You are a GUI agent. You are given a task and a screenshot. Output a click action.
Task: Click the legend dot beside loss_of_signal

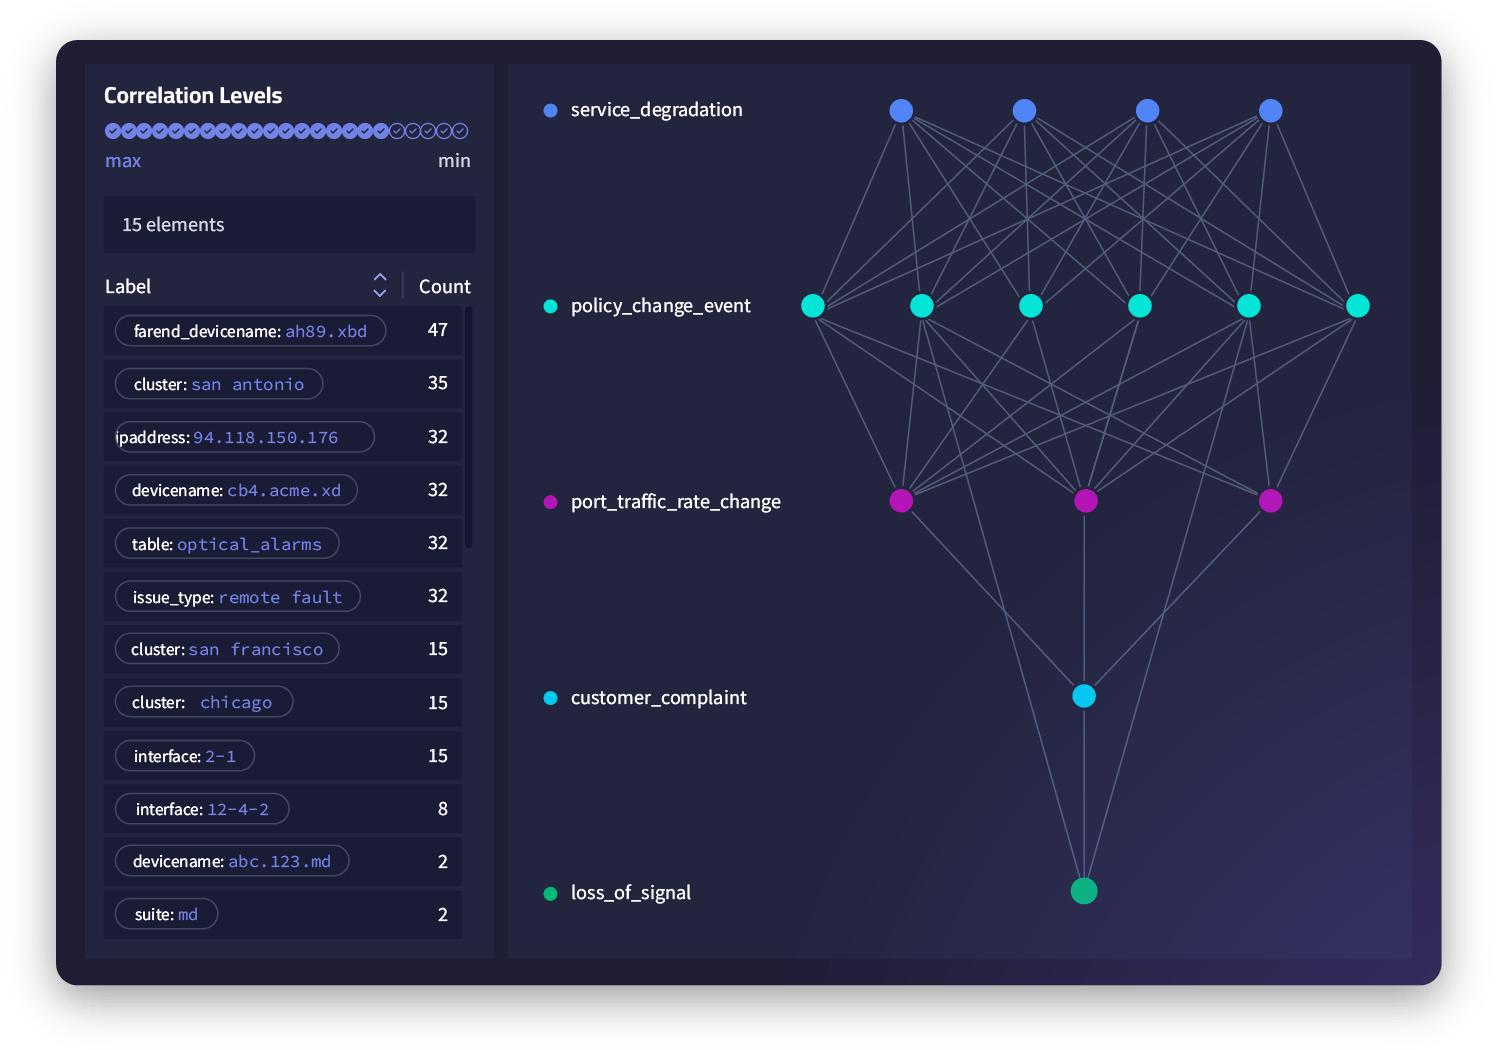point(550,893)
